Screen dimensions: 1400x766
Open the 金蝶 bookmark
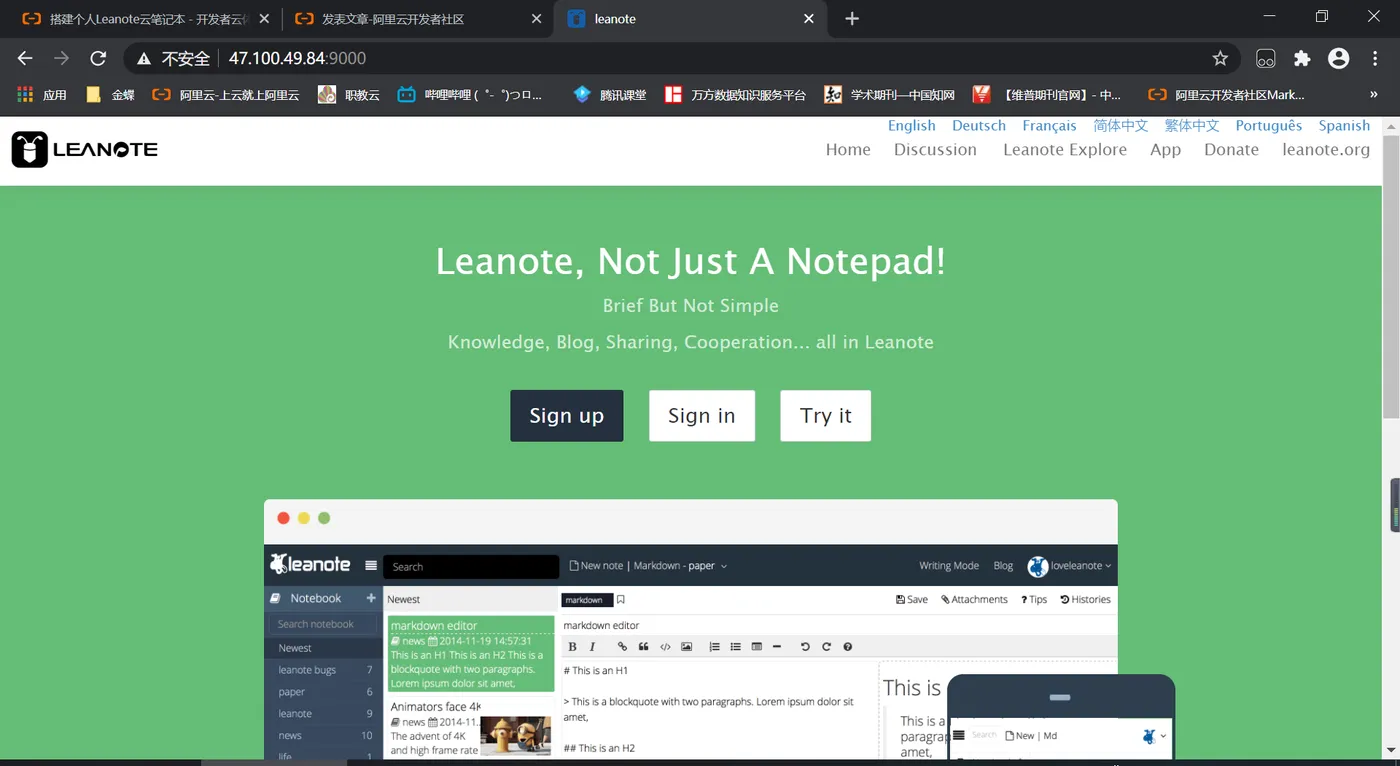coord(110,95)
